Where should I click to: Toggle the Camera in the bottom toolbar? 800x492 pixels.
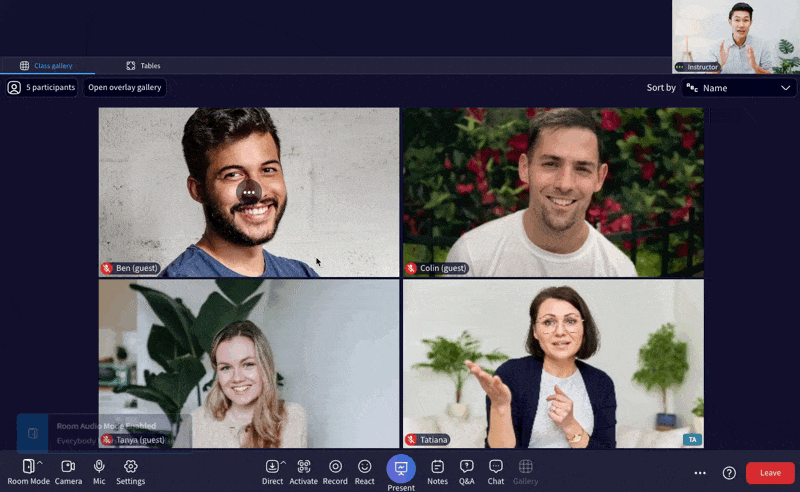coord(68,472)
